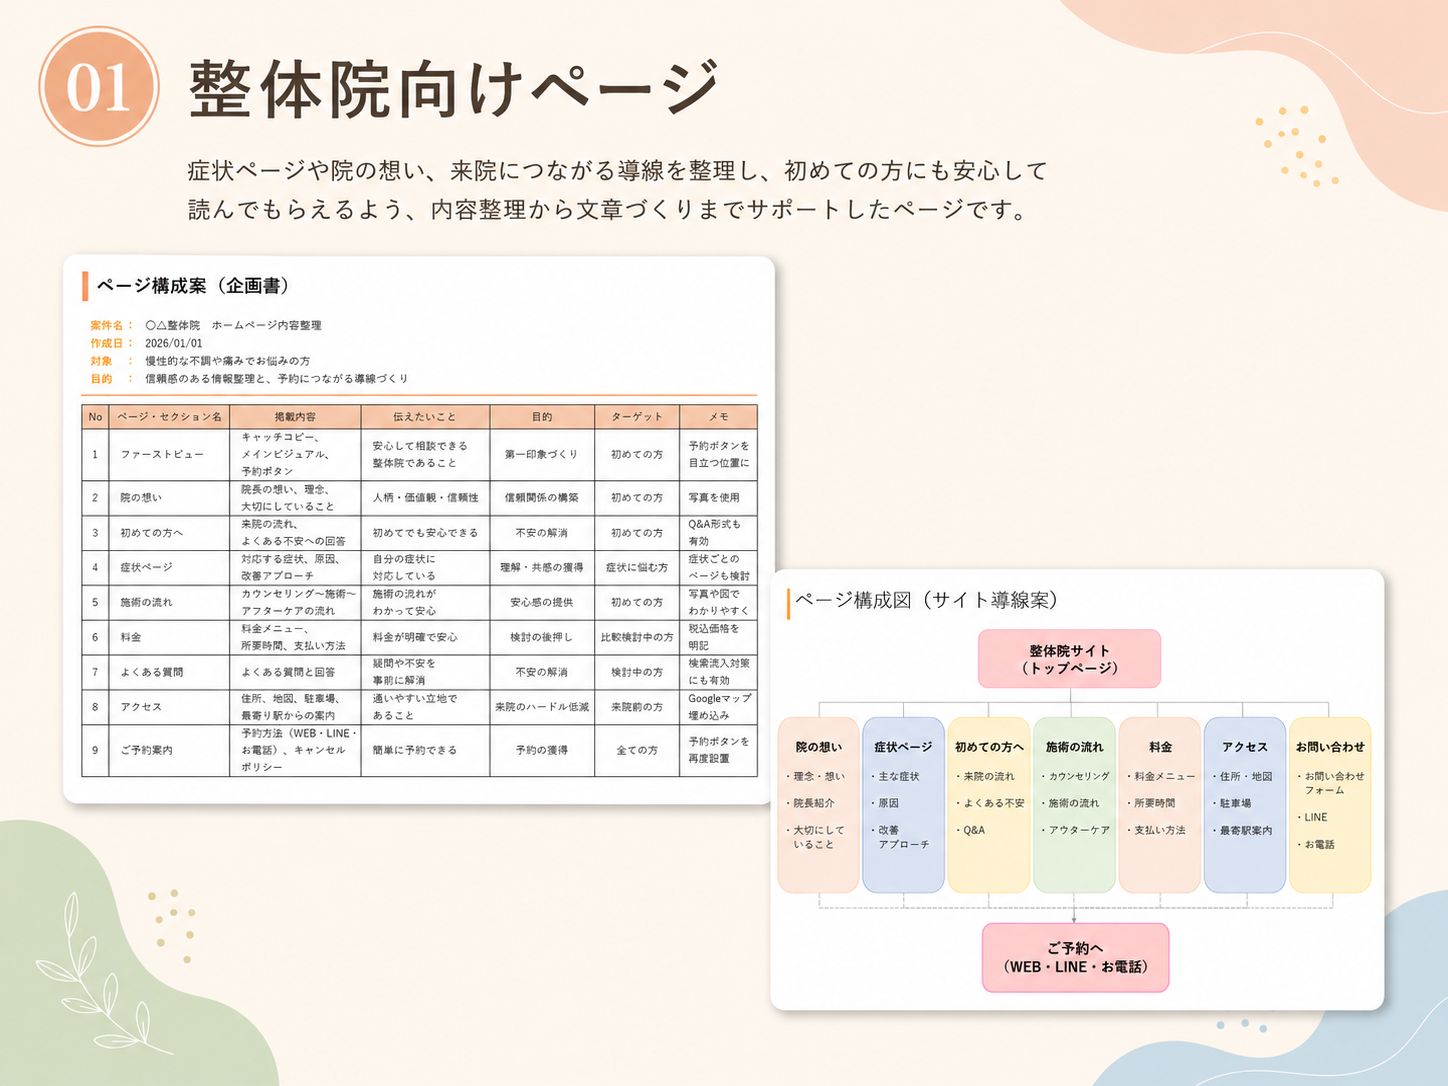1448x1086 pixels.
Task: Click 主な症状 in the site map
Action: point(896,776)
